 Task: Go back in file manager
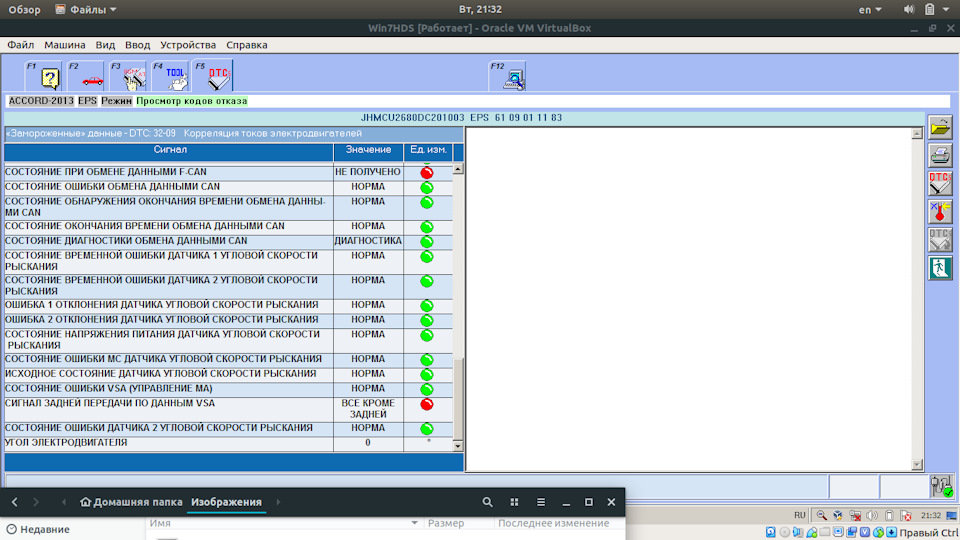(x=15, y=502)
